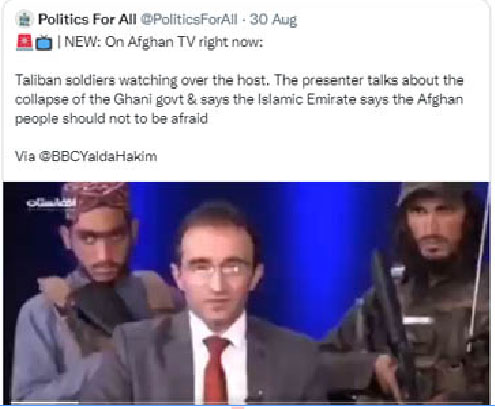Seek using the video progress bar
Image resolution: width=495 pixels, height=409 pixels.
pos(247,404)
